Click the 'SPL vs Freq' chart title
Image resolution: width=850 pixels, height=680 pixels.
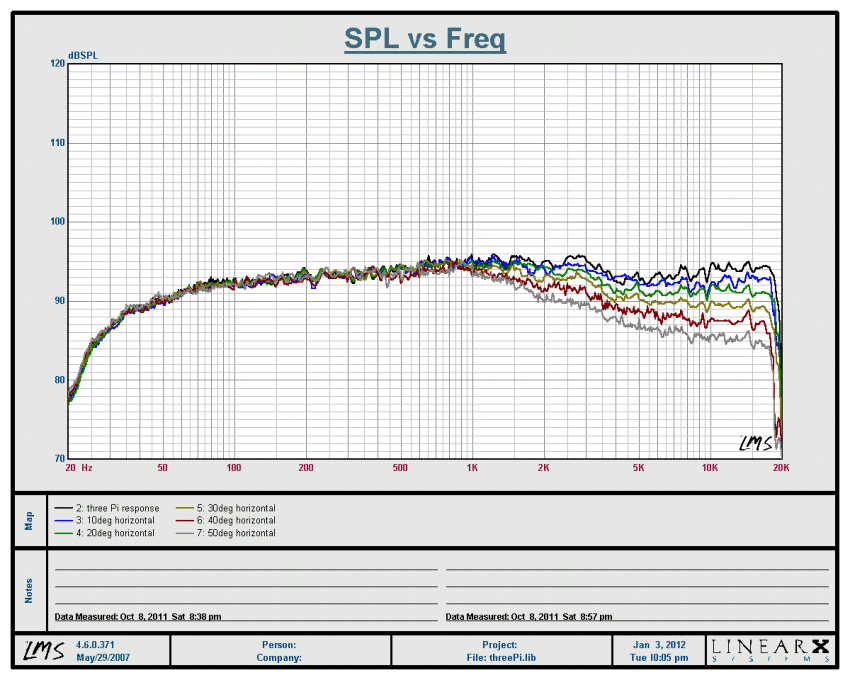coord(425,39)
